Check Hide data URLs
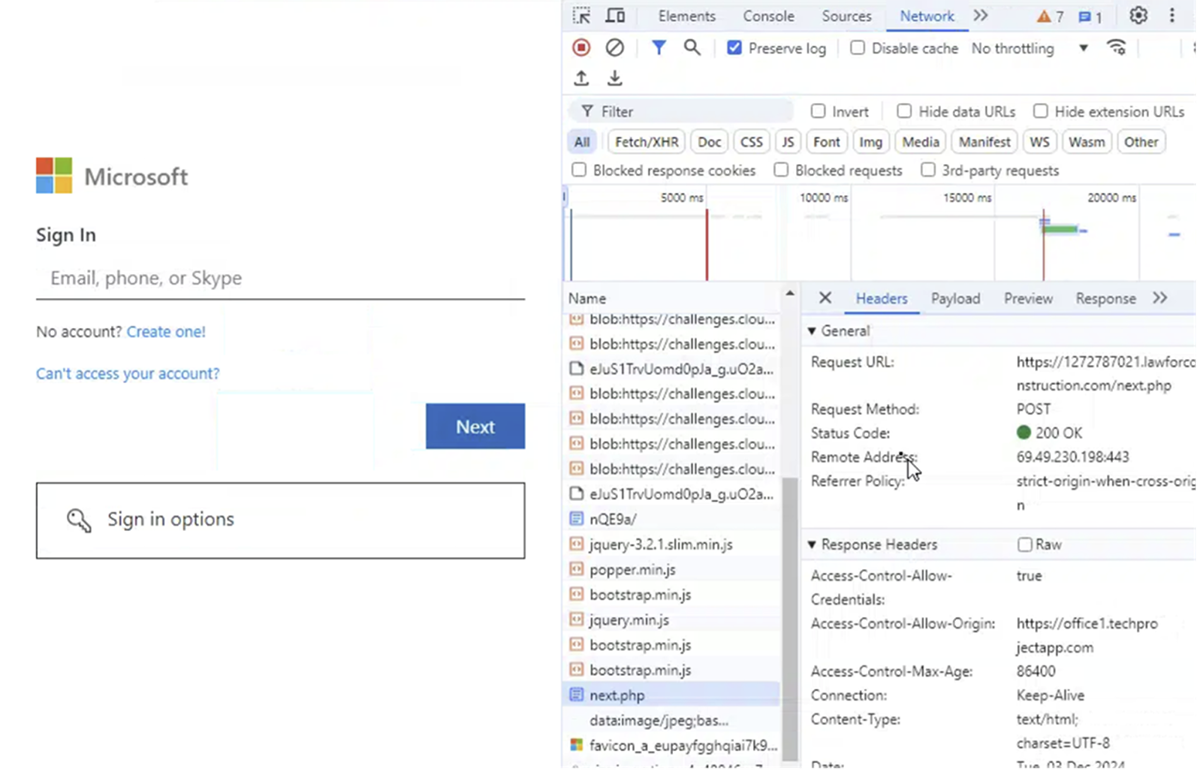 [x=904, y=111]
